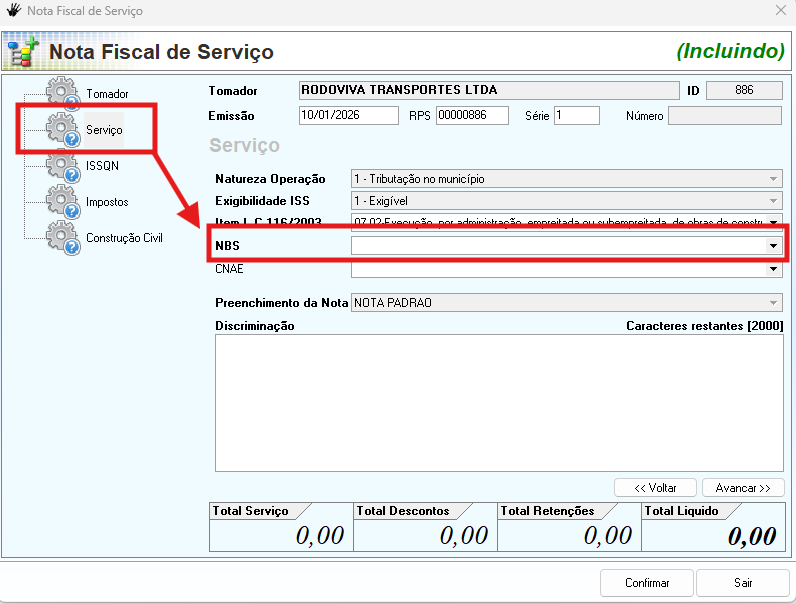Click the << Voltar button
The image size is (796, 604).
[x=655, y=488]
